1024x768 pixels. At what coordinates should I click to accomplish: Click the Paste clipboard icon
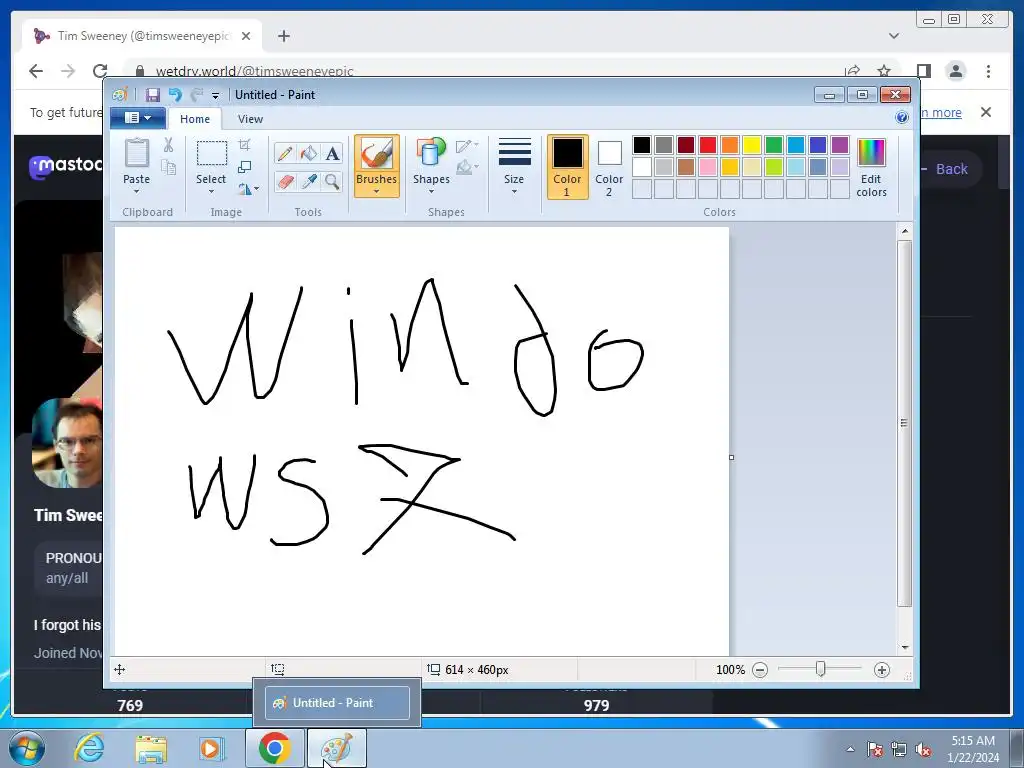136,153
